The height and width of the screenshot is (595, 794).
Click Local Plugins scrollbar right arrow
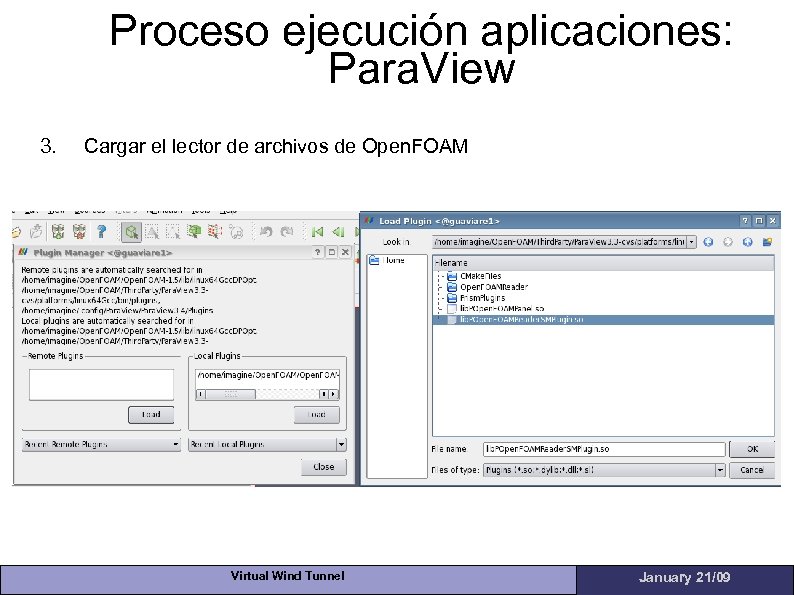coord(334,394)
